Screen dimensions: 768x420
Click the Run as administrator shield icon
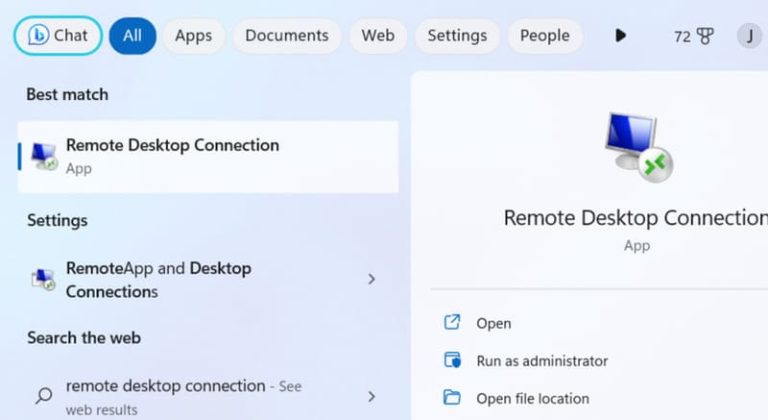click(x=452, y=360)
